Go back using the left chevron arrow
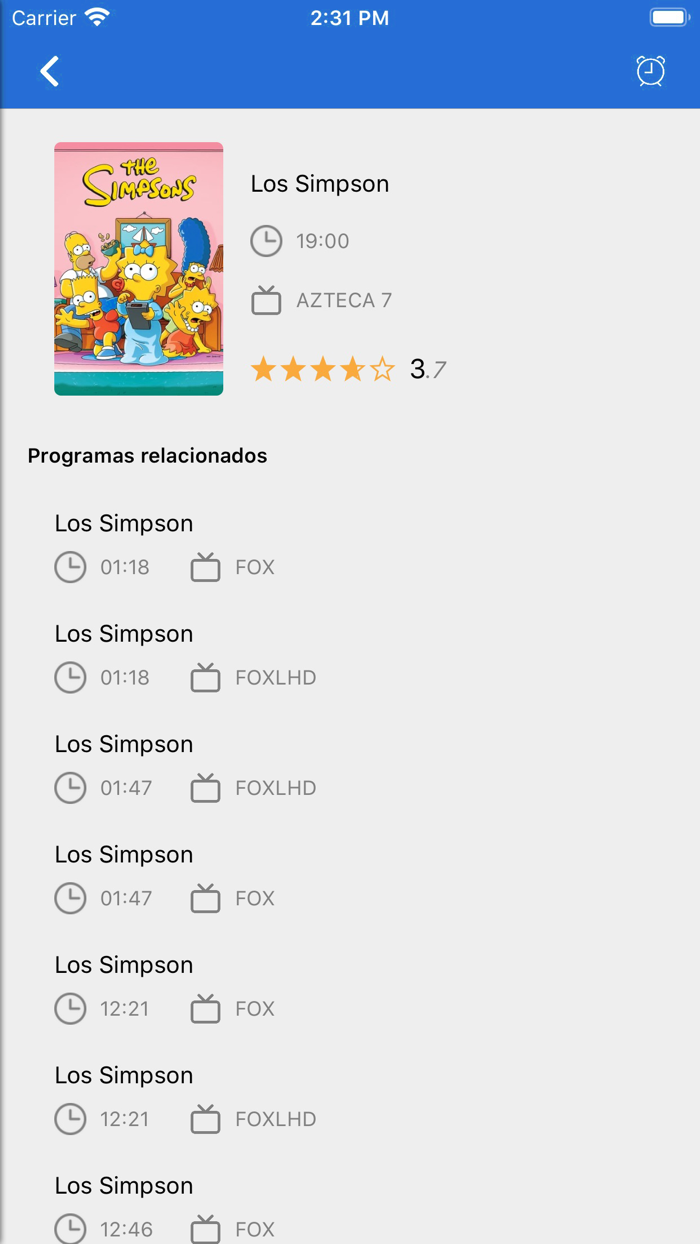The height and width of the screenshot is (1244, 700). [48, 71]
